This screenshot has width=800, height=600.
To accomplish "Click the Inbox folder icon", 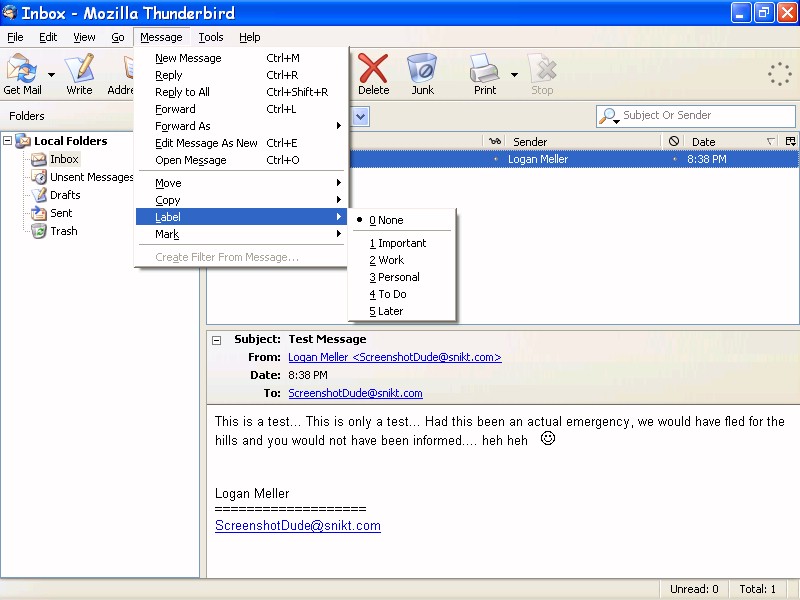I will point(39,160).
